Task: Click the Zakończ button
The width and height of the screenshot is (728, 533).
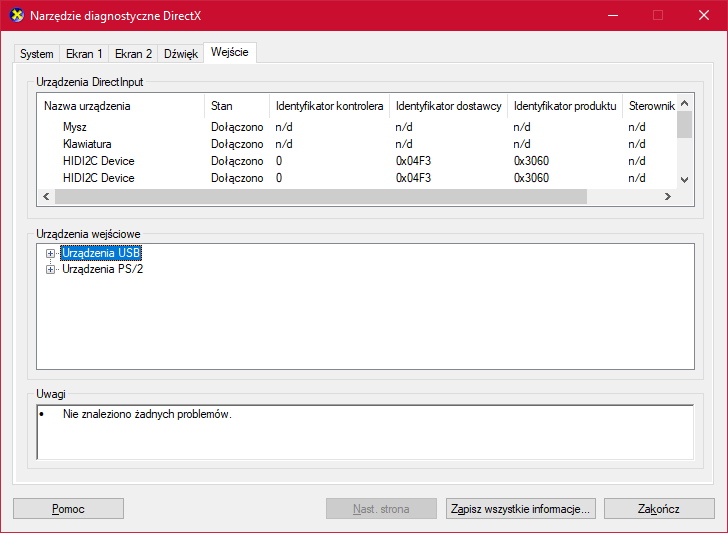Action: coord(659,509)
